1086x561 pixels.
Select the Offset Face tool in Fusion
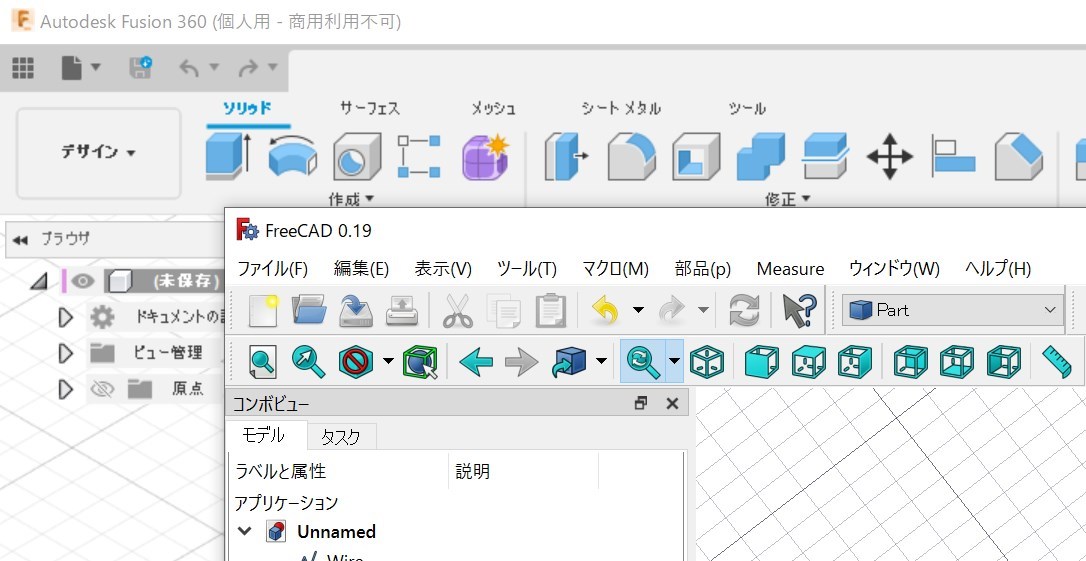[x=826, y=157]
